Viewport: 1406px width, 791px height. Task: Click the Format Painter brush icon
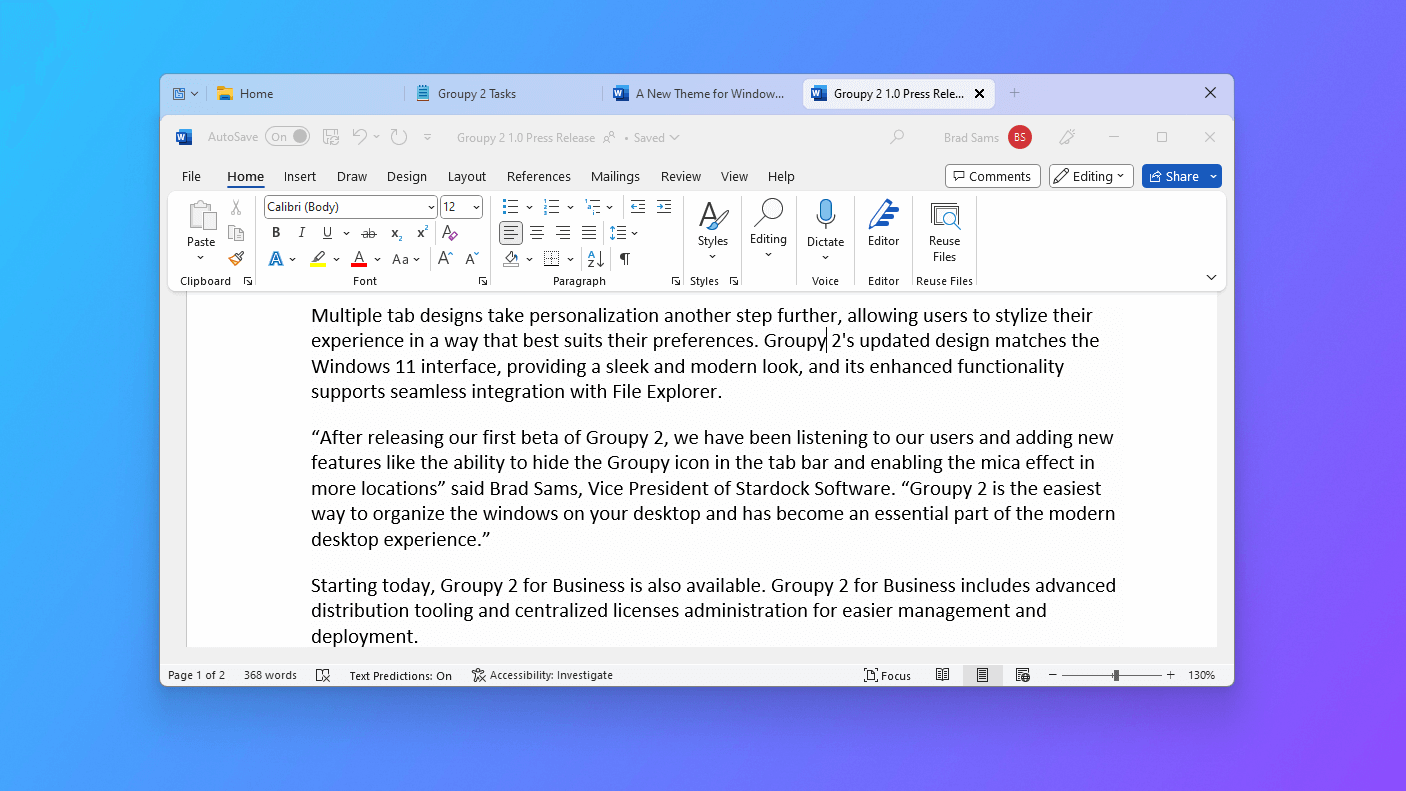click(236, 259)
